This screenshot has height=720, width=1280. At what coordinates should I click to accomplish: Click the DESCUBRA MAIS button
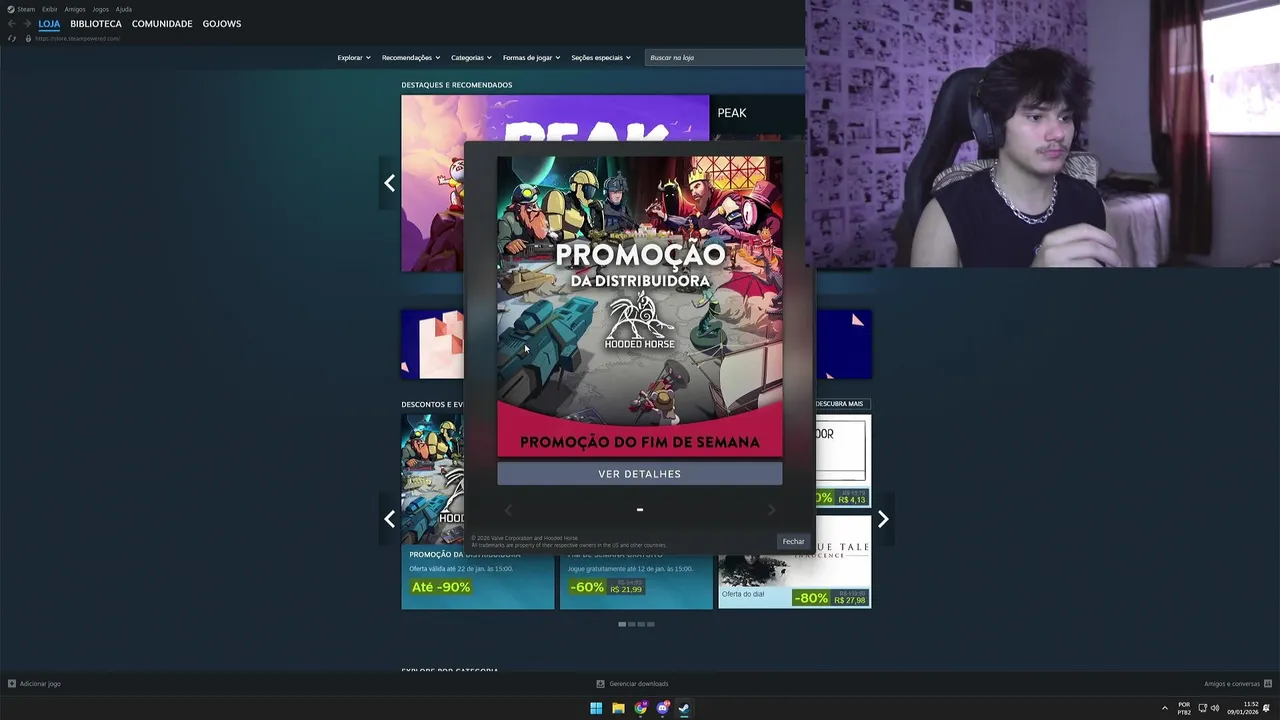click(839, 404)
